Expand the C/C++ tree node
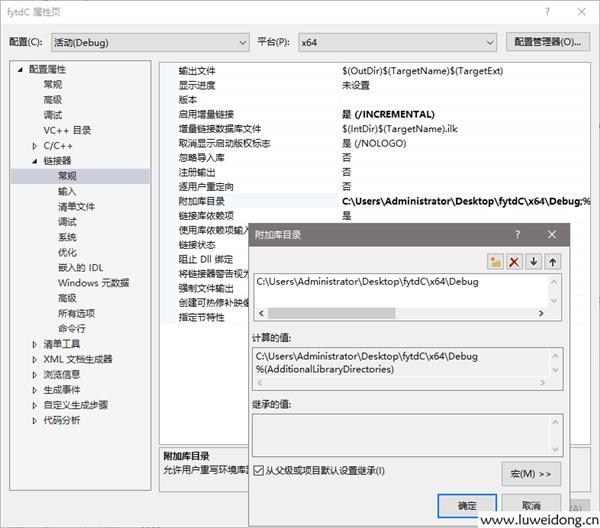Image resolution: width=600 pixels, height=528 pixels. coord(36,146)
